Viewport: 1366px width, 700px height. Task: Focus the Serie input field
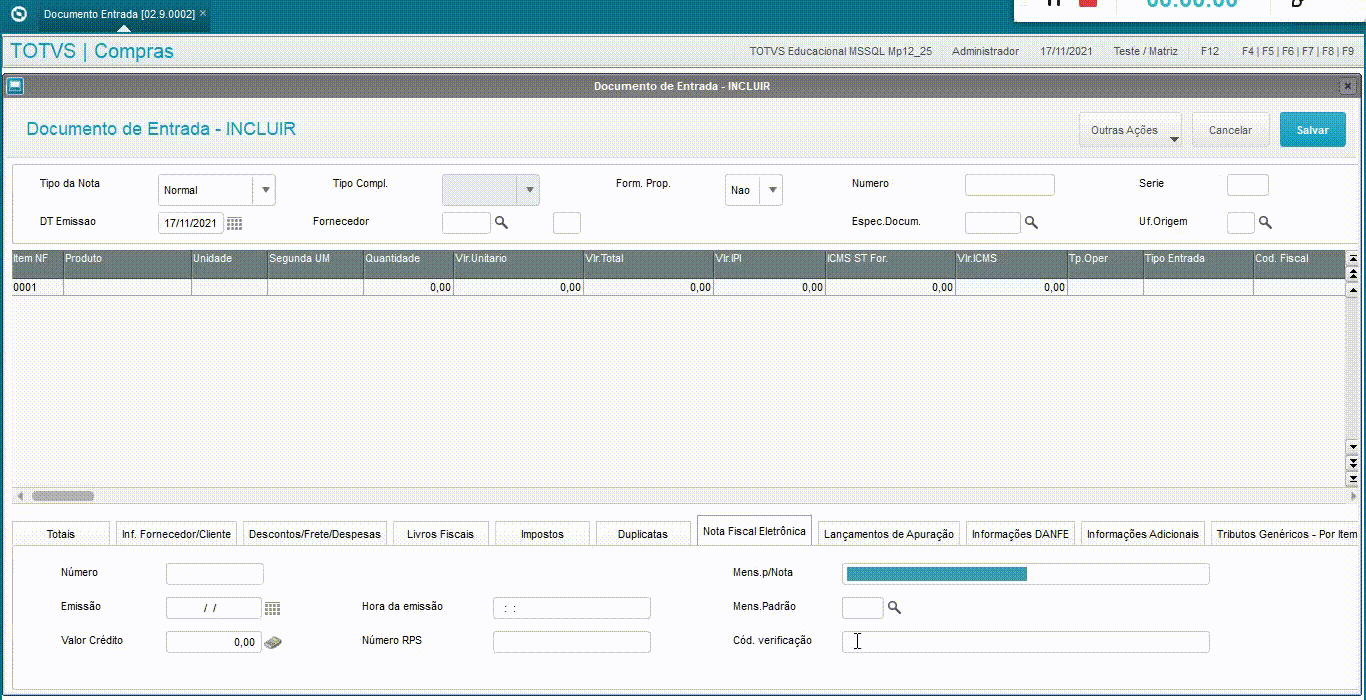1248,185
